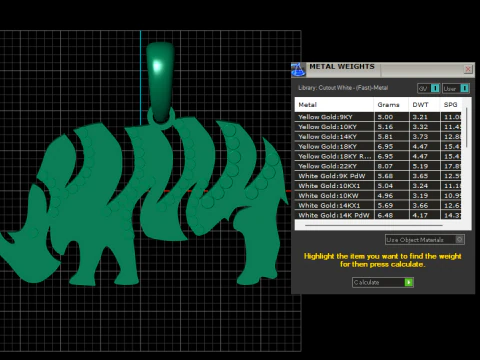The width and height of the screenshot is (480, 360).
Task: Select the White Gold:9K PdW row
Action: pos(378,176)
